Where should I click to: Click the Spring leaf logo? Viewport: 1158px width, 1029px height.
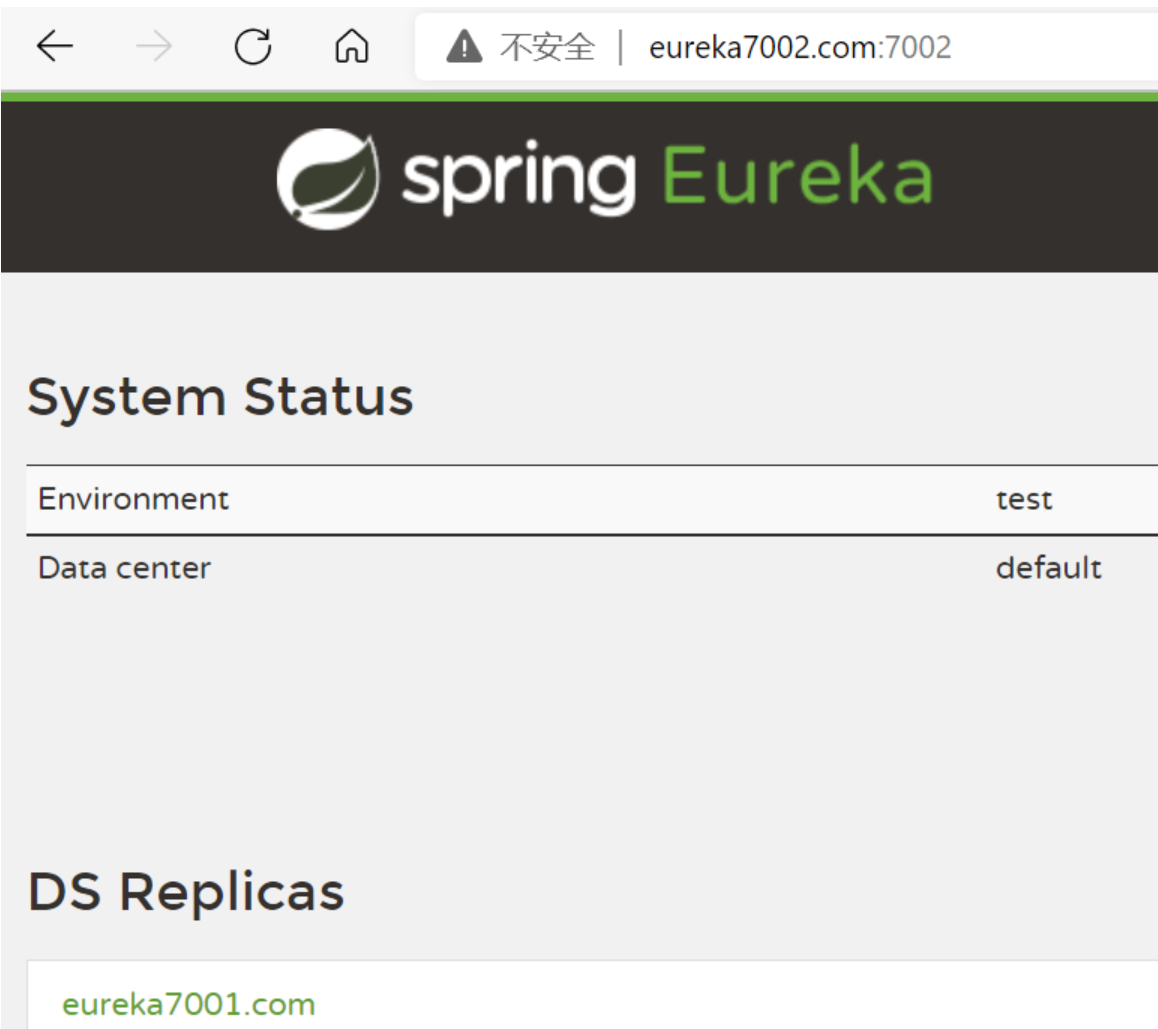tap(328, 179)
